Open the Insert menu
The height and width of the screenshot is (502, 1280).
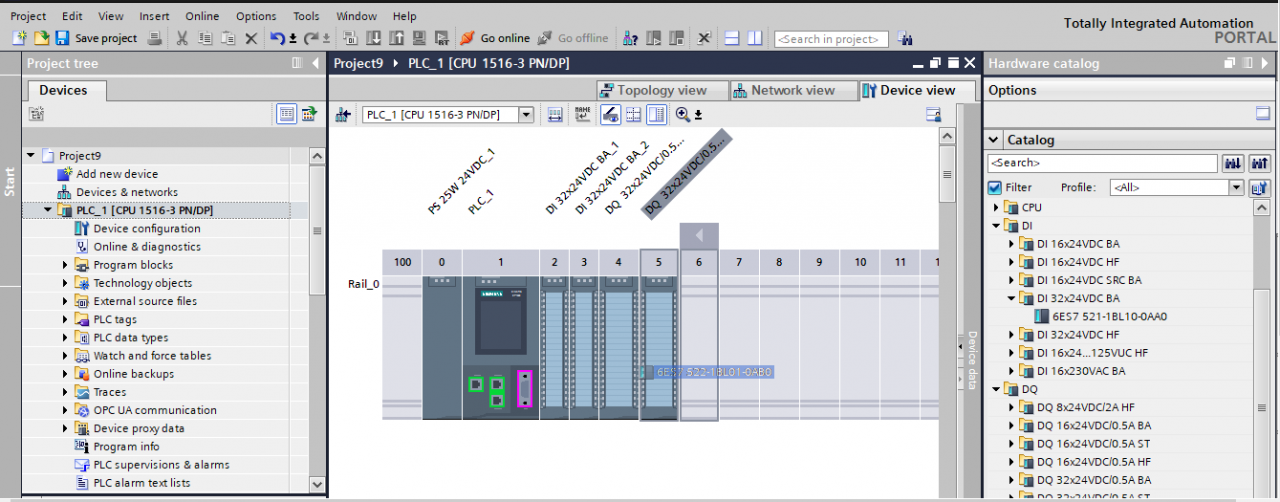point(154,16)
